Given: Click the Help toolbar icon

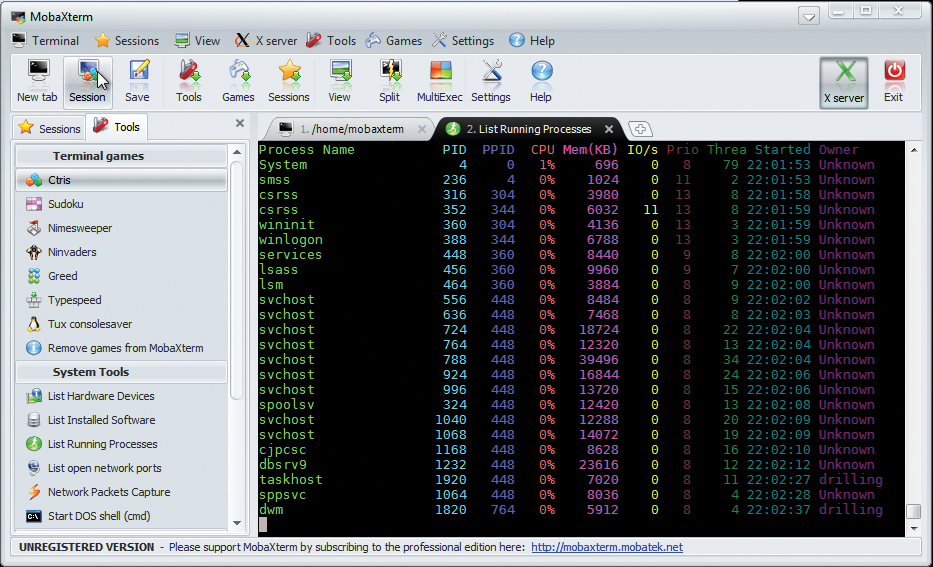Looking at the screenshot, I should [x=541, y=82].
